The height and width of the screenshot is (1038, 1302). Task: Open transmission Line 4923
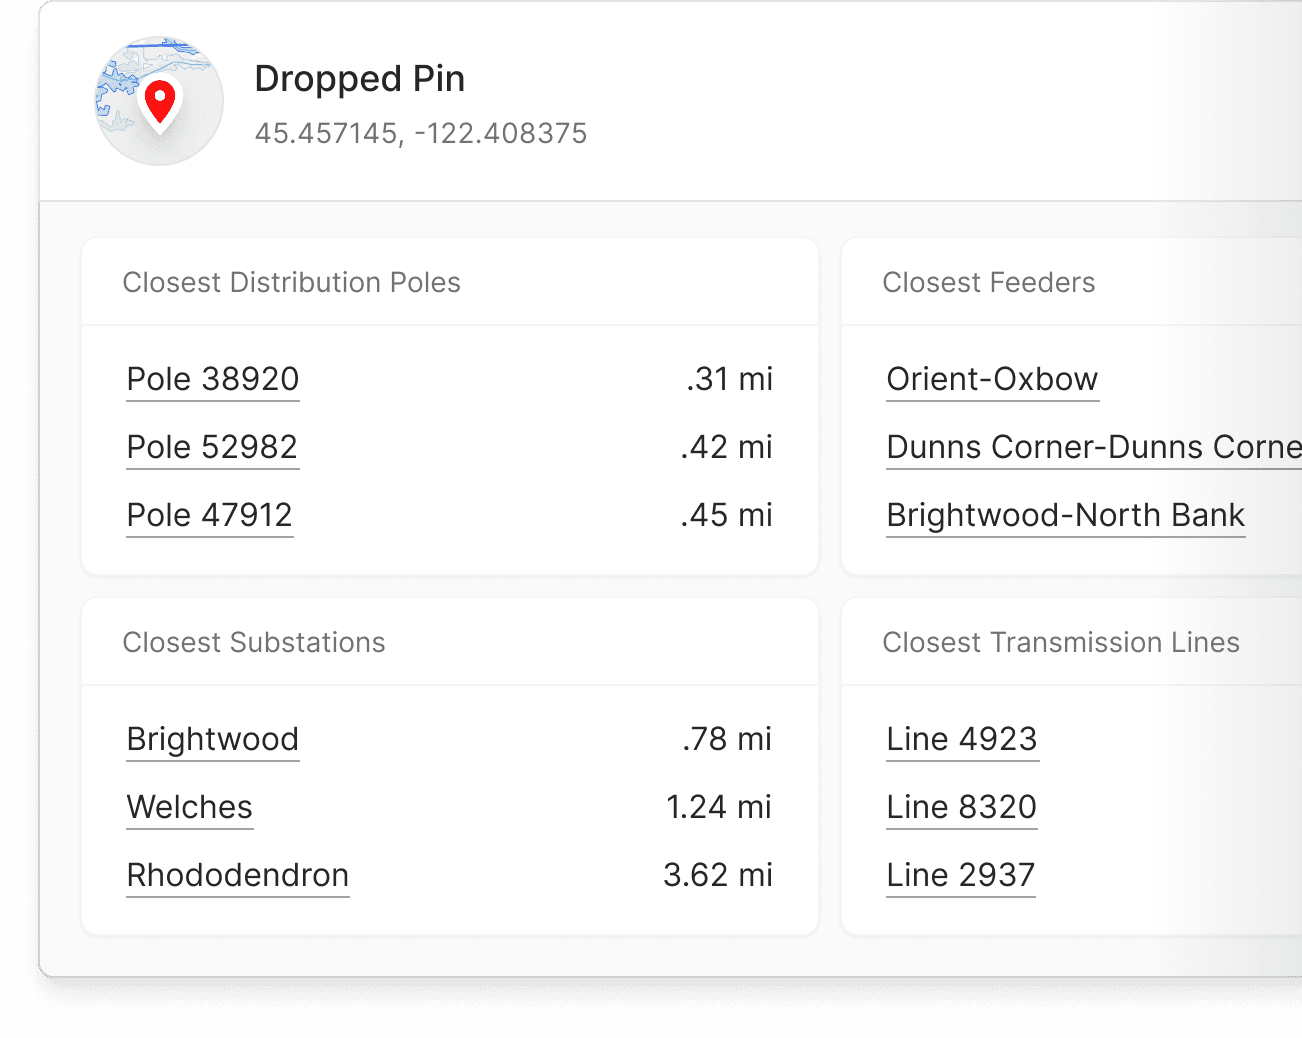[x=961, y=739]
